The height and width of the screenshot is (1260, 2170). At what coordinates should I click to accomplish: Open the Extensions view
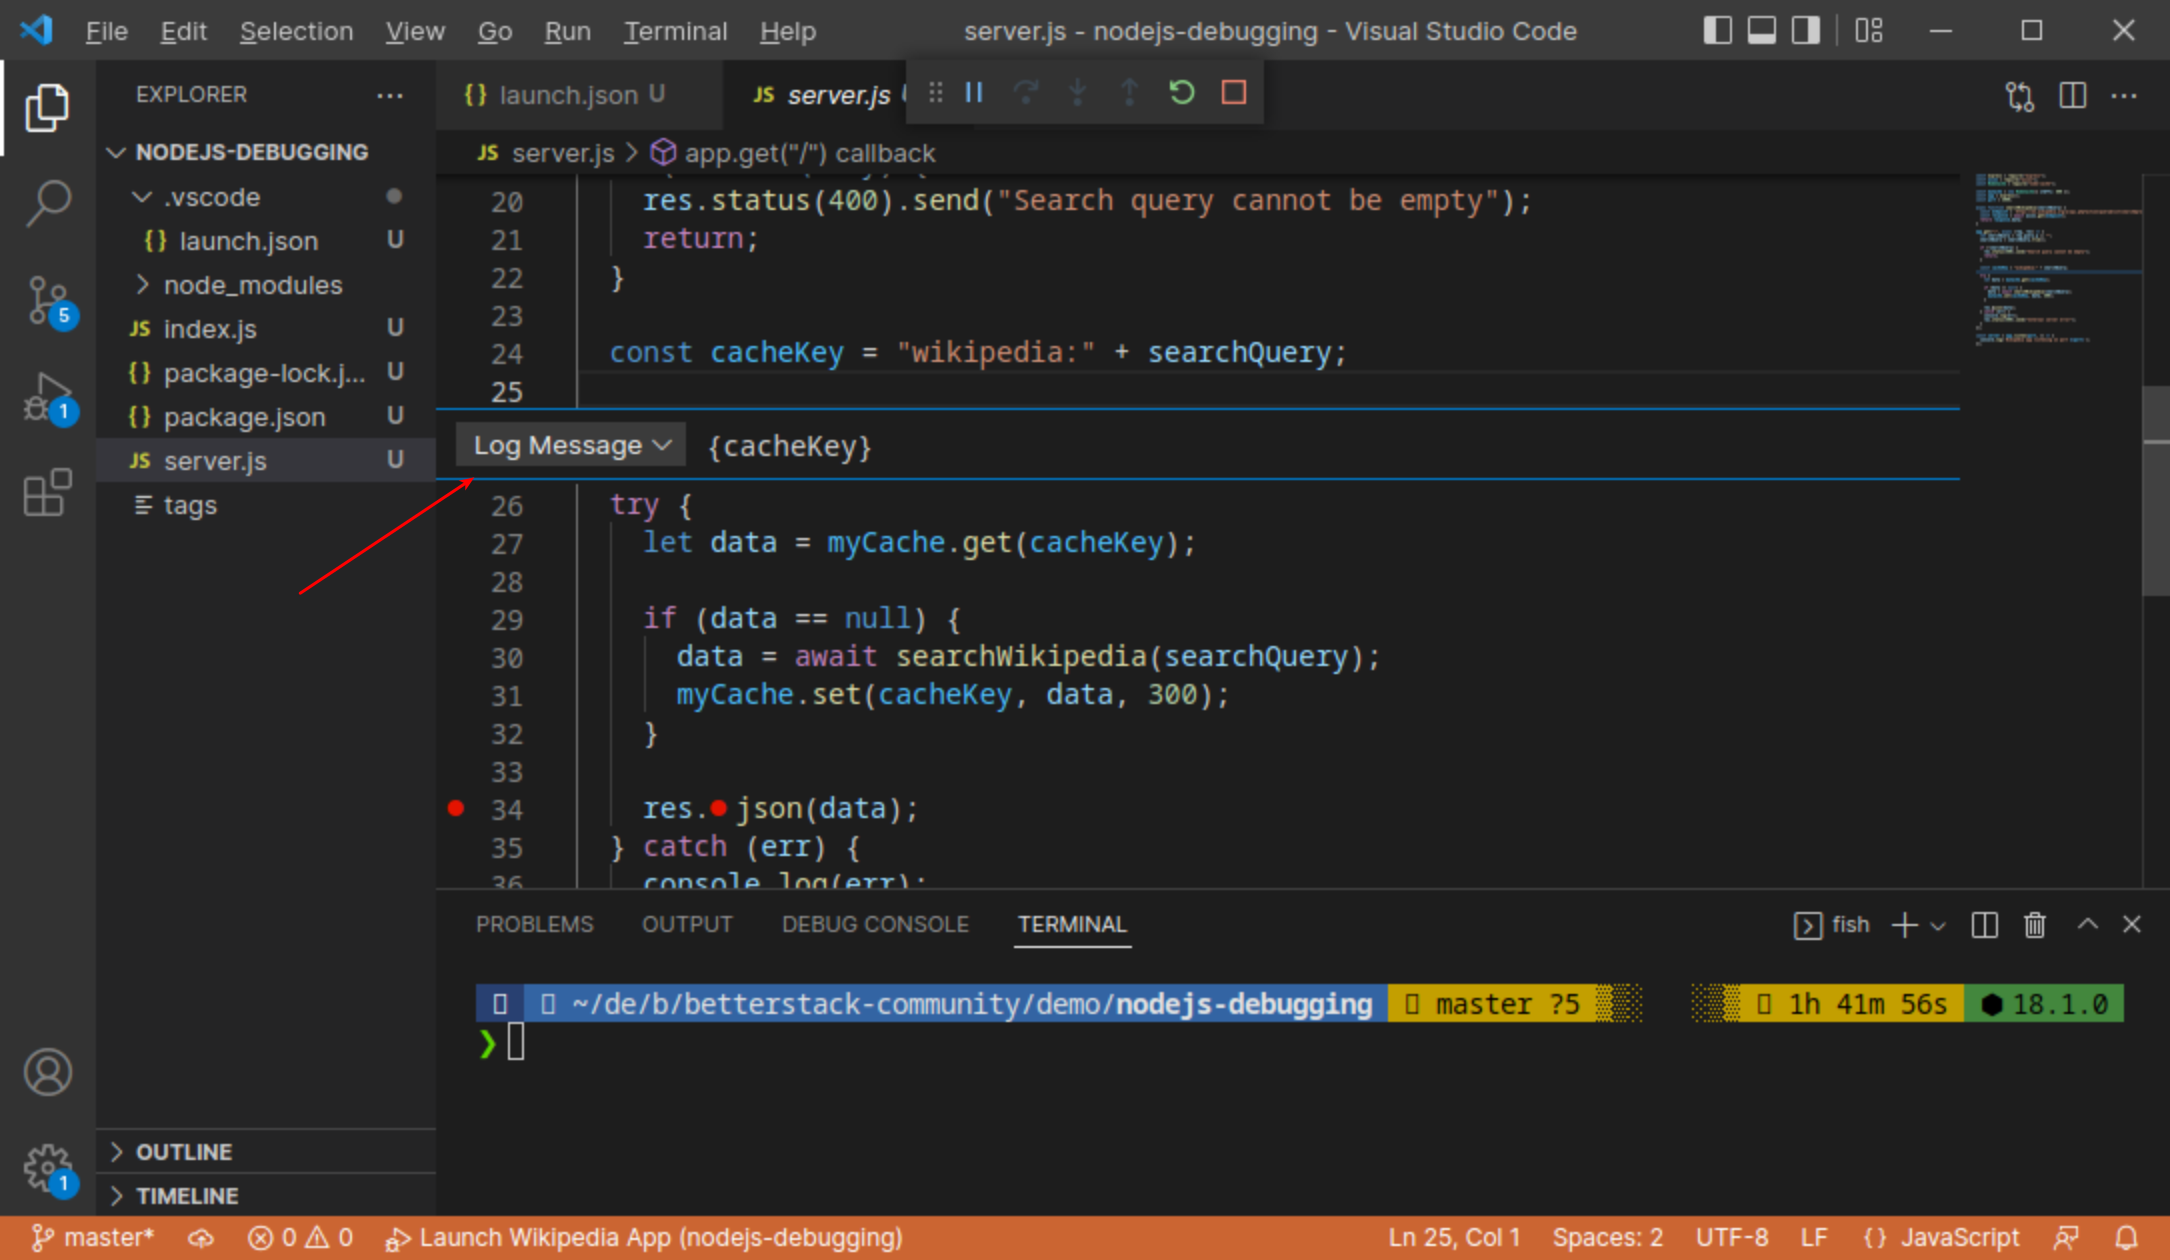(x=47, y=492)
